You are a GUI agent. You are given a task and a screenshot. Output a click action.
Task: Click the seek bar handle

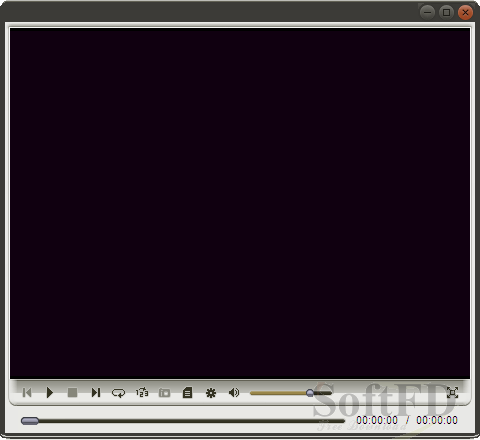30,421
